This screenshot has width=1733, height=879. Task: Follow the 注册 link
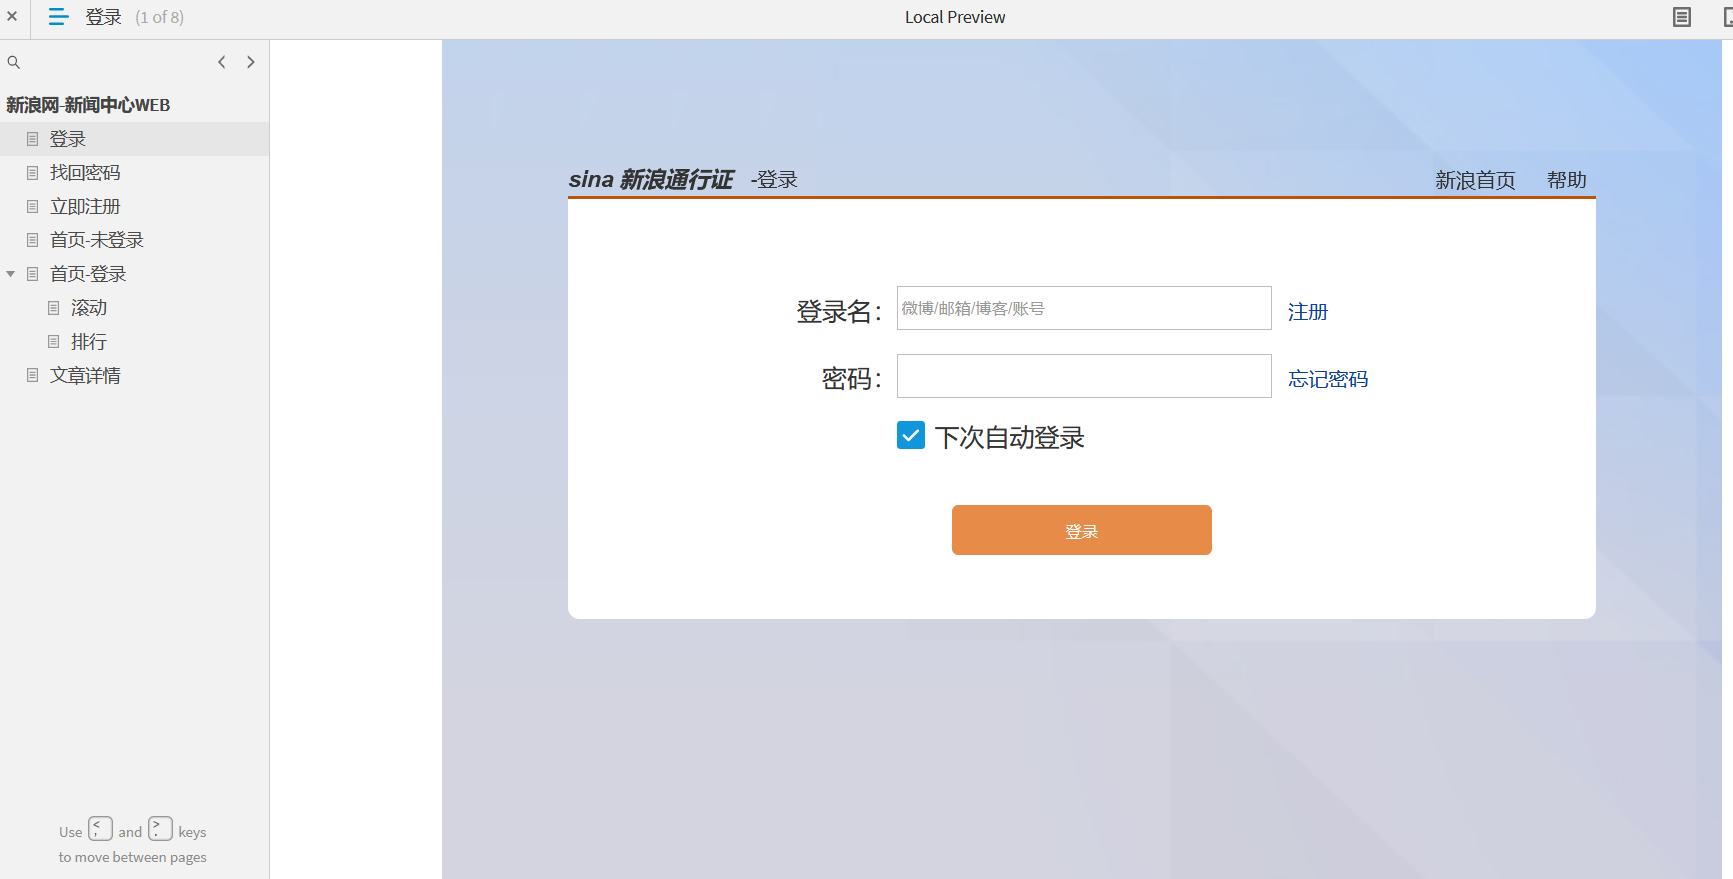coord(1308,312)
